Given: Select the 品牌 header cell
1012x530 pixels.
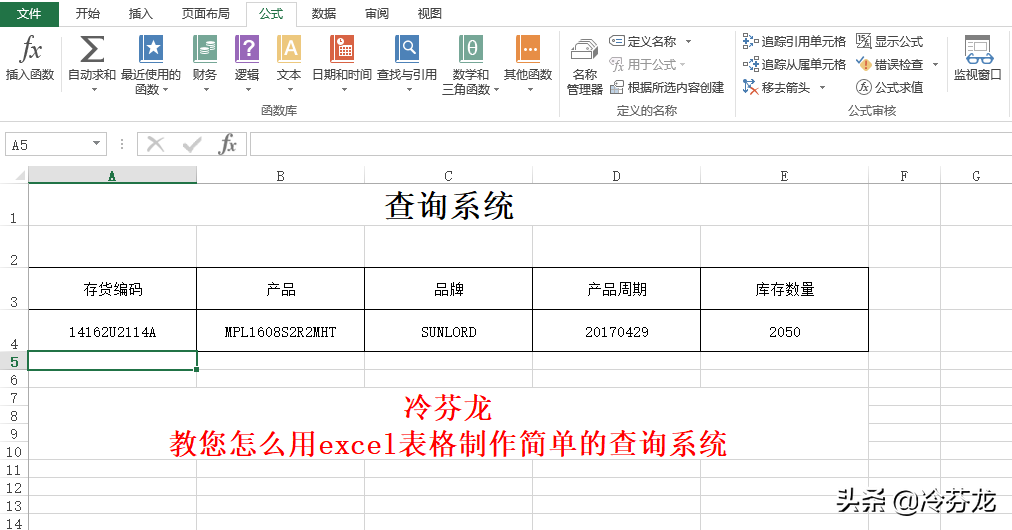Looking at the screenshot, I should (449, 289).
